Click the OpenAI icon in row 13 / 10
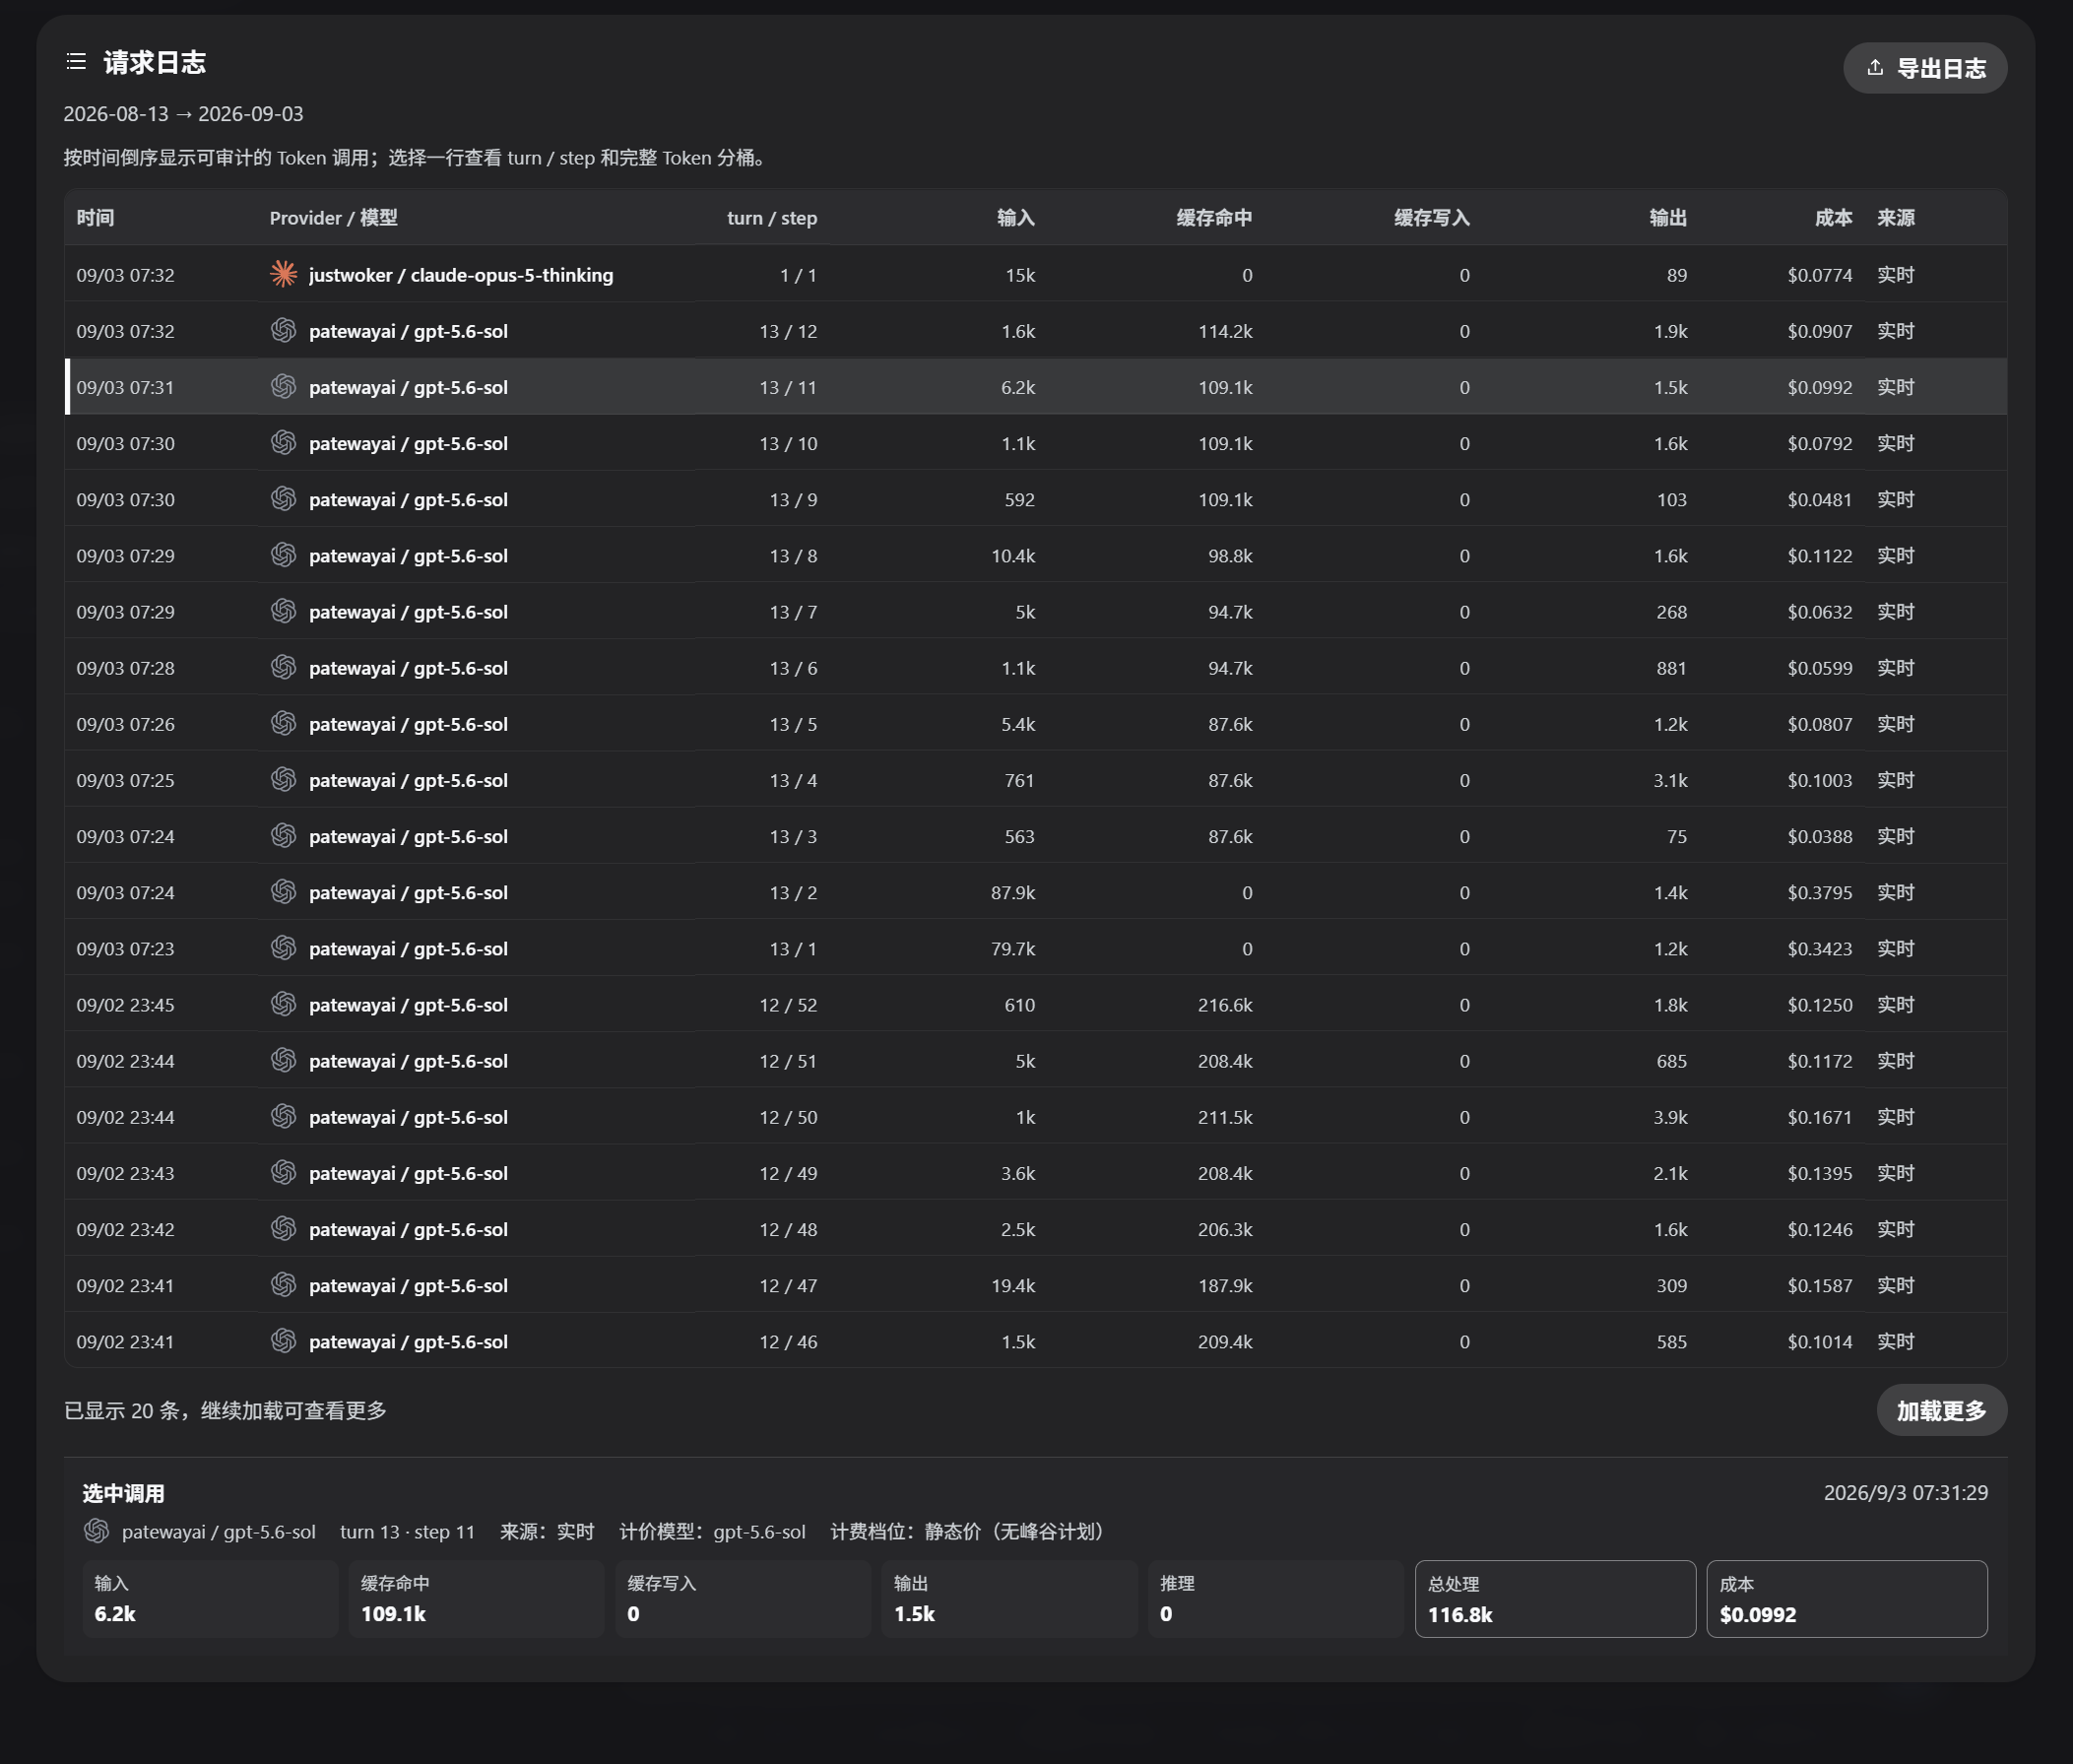The height and width of the screenshot is (1764, 2073). [x=284, y=442]
